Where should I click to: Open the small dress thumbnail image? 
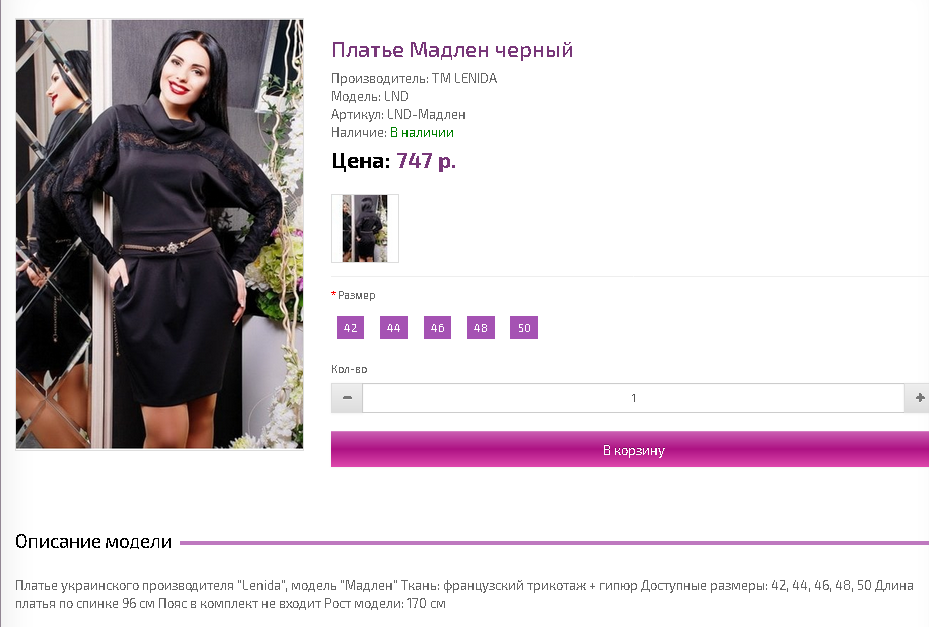click(365, 228)
